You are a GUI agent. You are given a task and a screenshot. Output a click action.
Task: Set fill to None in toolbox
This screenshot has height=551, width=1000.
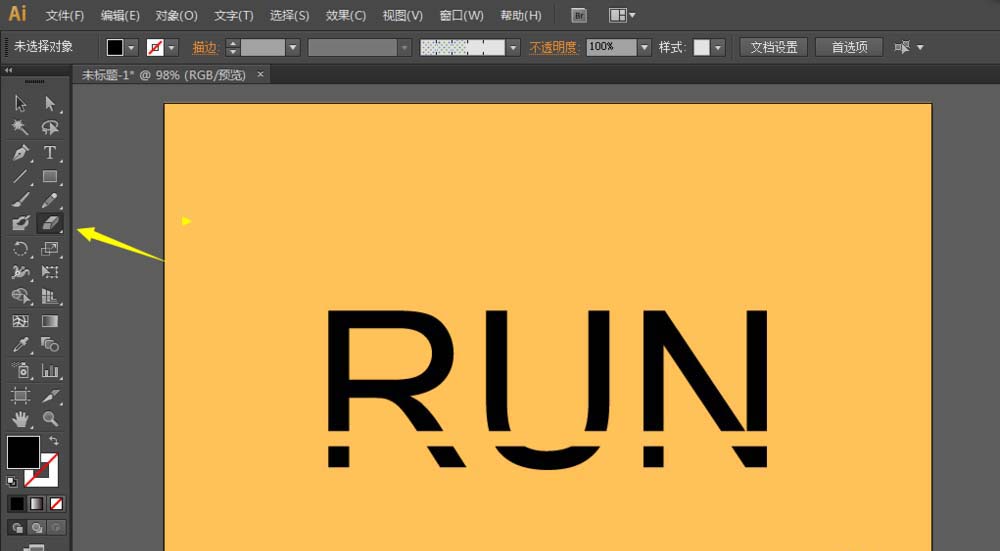click(x=56, y=503)
